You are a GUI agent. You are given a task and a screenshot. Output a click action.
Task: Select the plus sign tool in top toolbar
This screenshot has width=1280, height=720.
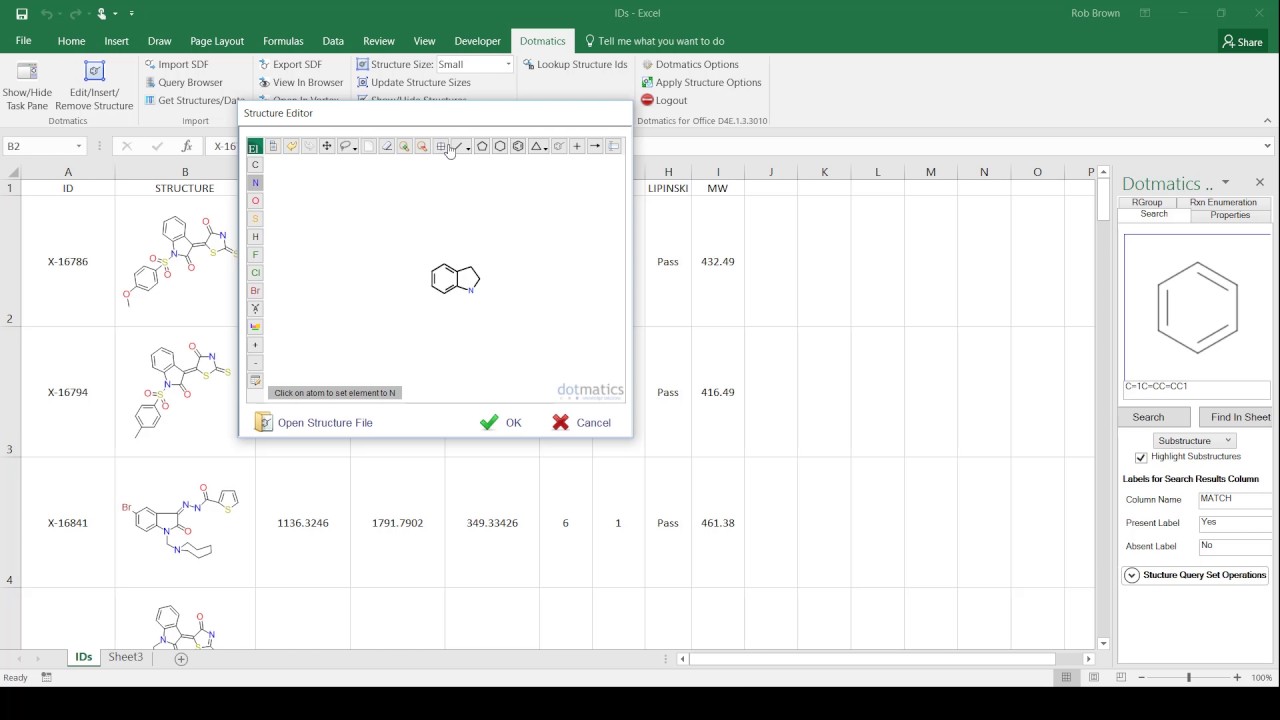(577, 146)
